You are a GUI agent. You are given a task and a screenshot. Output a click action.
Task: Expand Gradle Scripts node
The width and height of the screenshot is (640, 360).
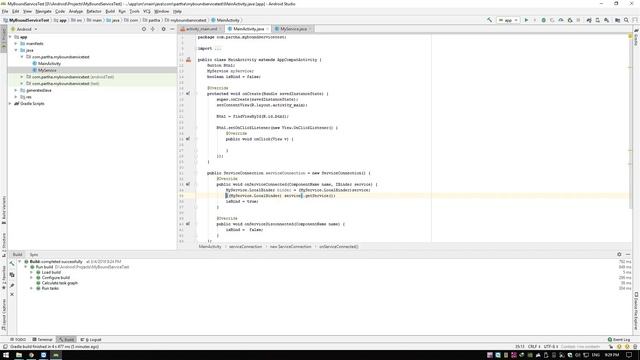click(11, 104)
